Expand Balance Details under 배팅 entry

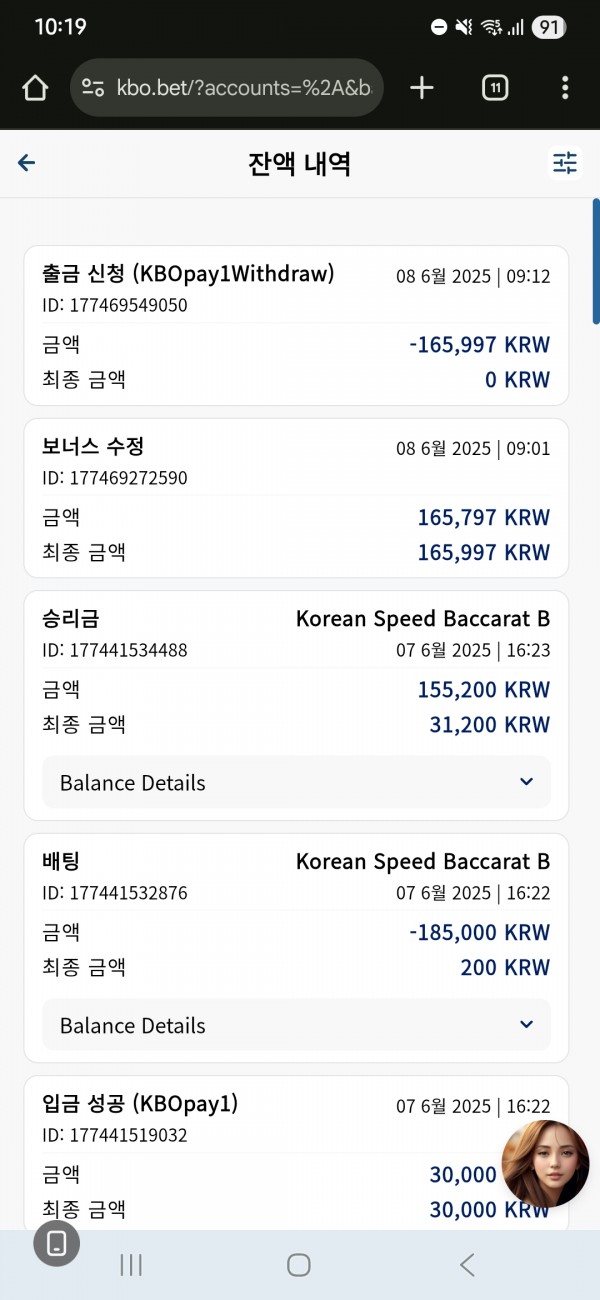click(296, 1025)
